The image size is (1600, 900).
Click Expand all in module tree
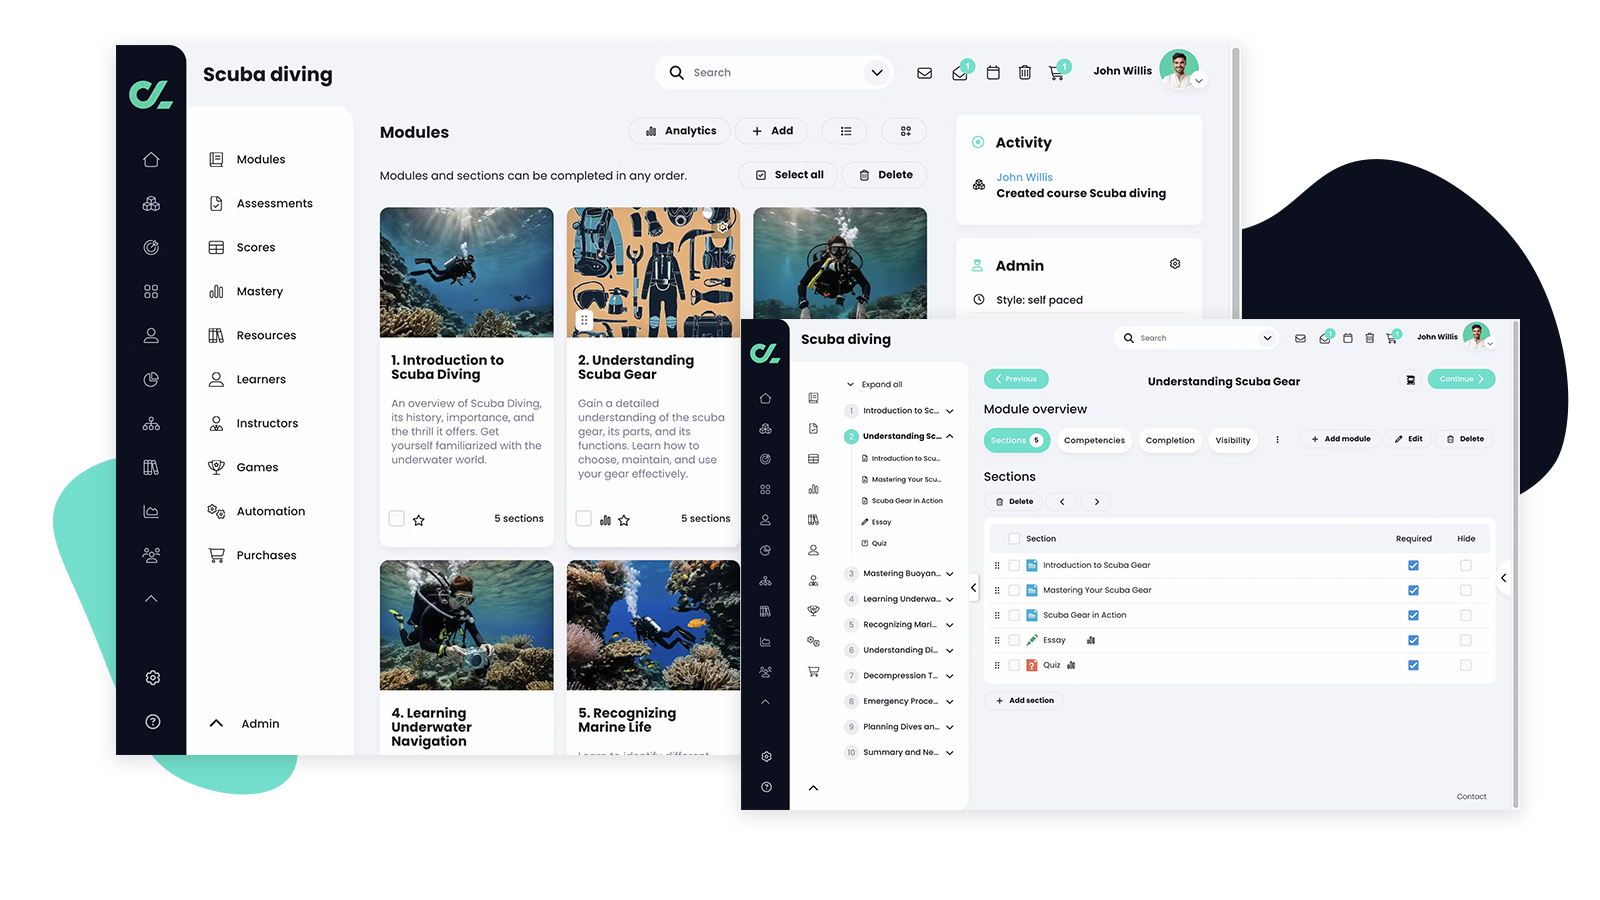pyautogui.click(x=875, y=384)
